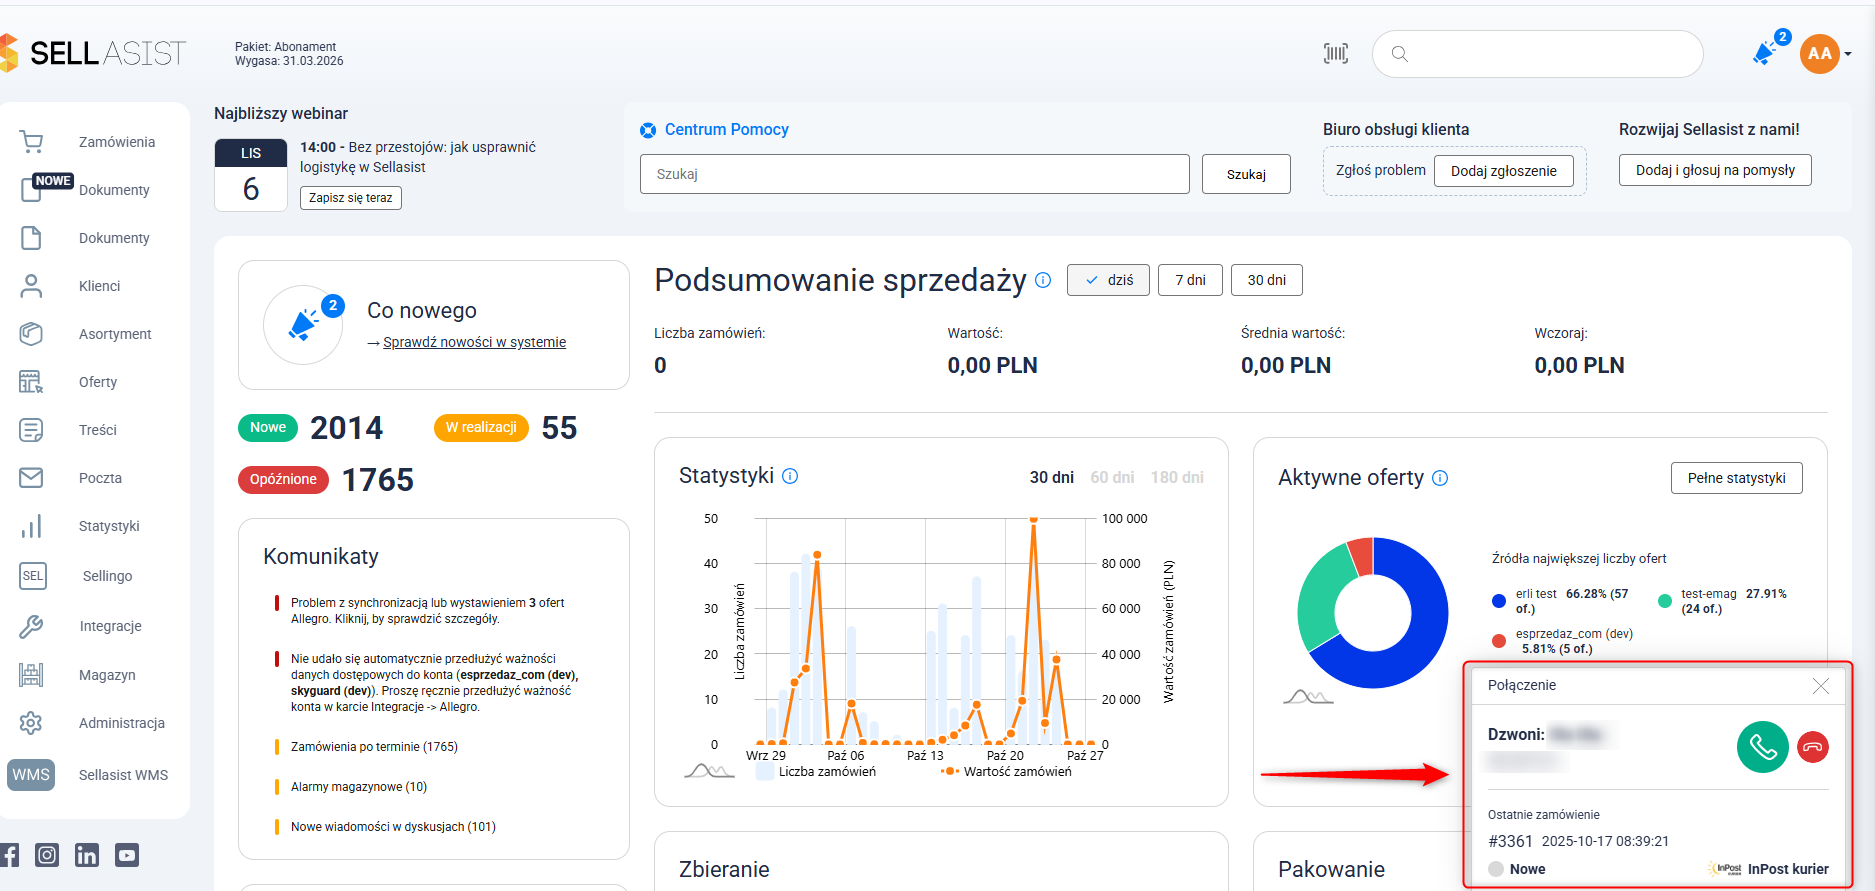Screen dimensions: 1875x891
Task: Click the Zapisz się teraz webinar button
Action: click(350, 198)
